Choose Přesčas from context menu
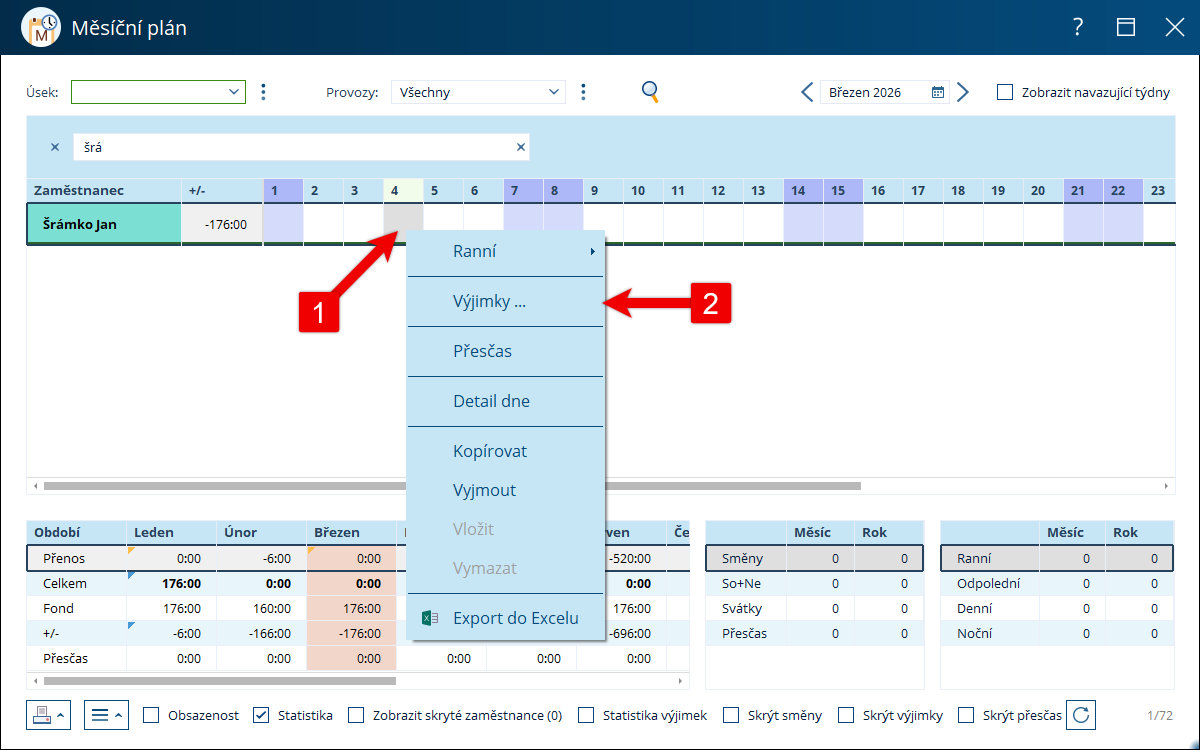This screenshot has width=1200, height=750. [x=505, y=352]
